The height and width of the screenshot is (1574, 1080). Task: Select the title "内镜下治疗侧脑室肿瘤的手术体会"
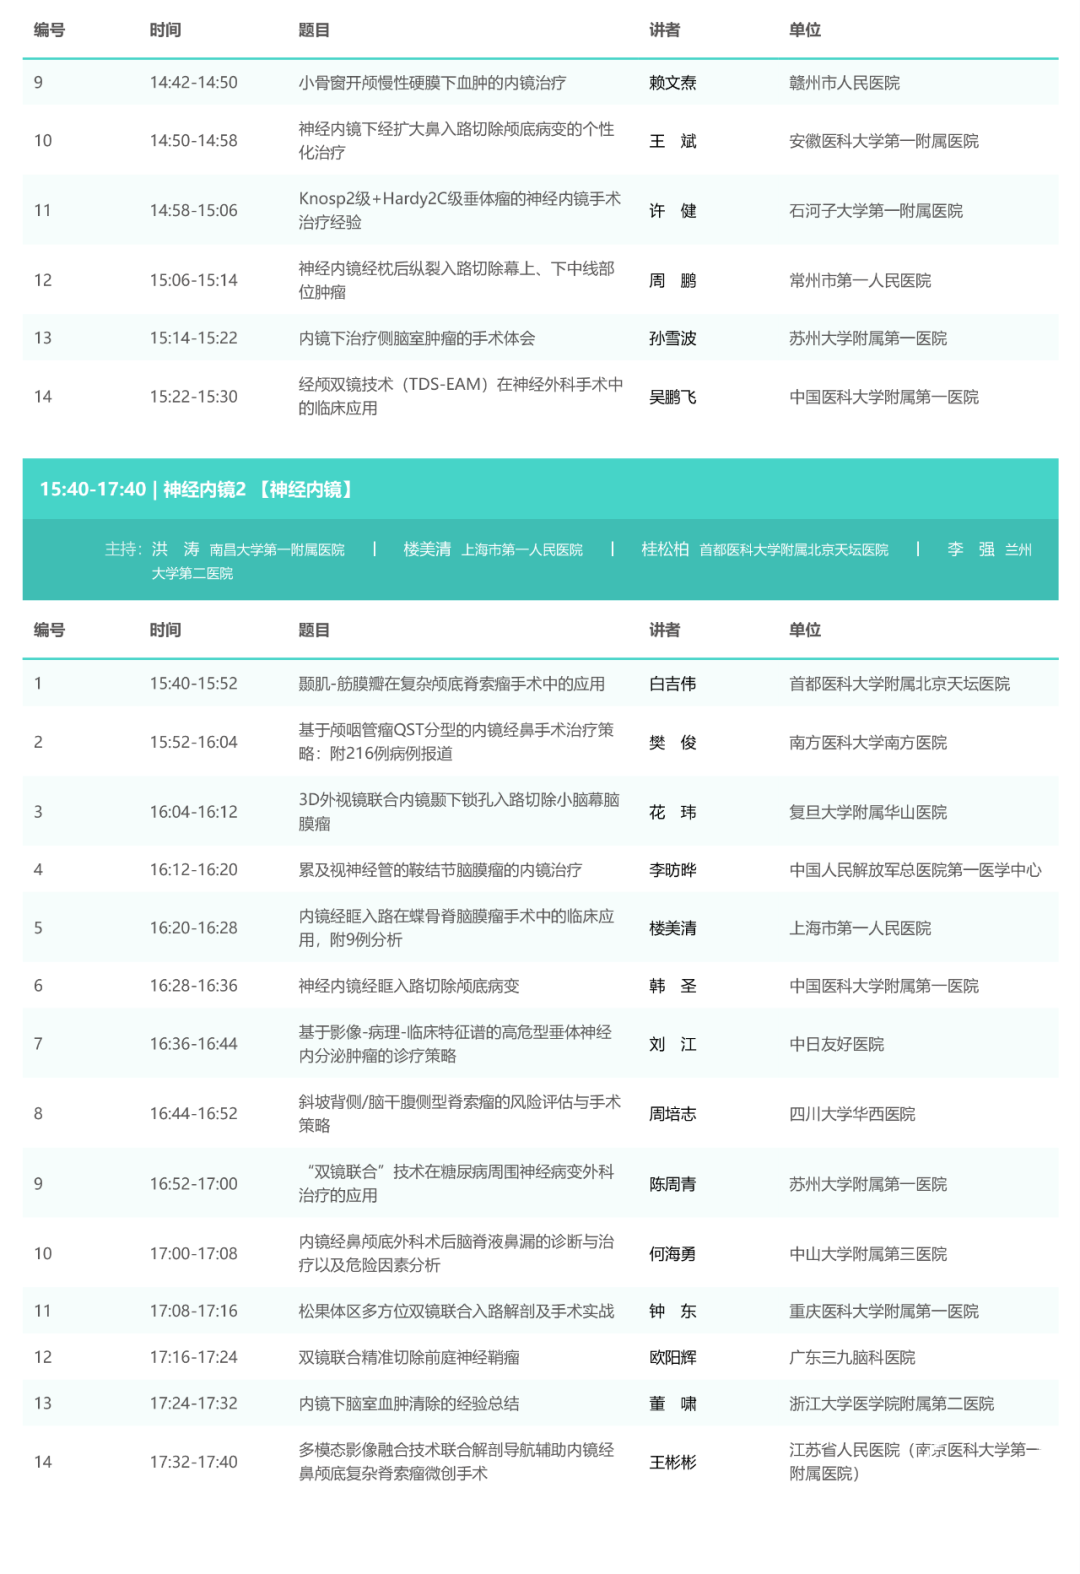tap(417, 338)
